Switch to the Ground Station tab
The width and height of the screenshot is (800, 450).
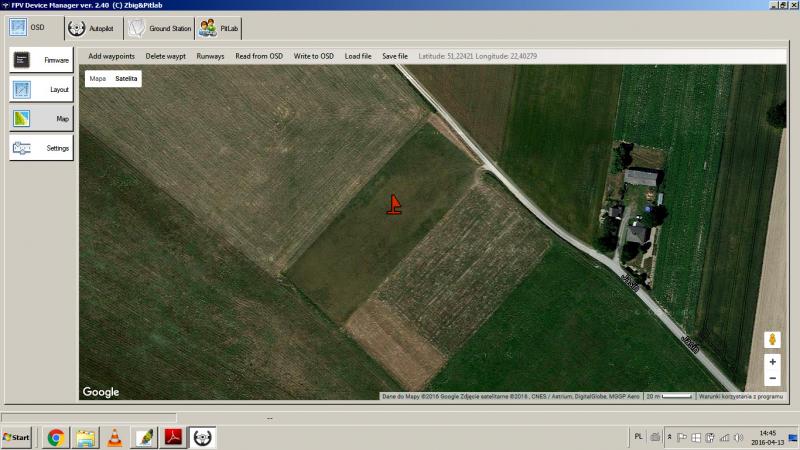pos(158,28)
